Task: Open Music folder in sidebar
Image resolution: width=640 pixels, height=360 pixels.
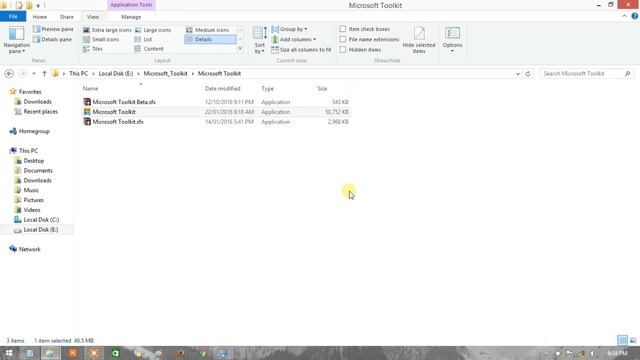Action: point(31,190)
